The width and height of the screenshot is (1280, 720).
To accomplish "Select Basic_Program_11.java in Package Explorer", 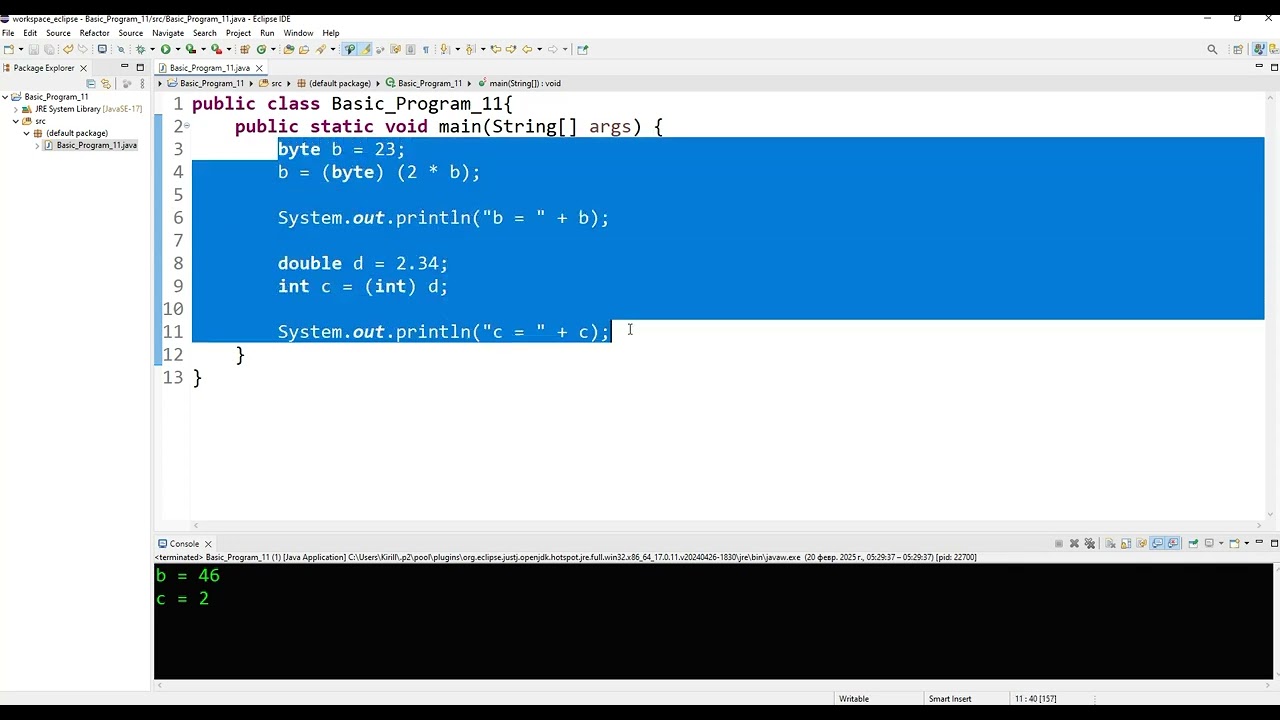I will pyautogui.click(x=96, y=145).
